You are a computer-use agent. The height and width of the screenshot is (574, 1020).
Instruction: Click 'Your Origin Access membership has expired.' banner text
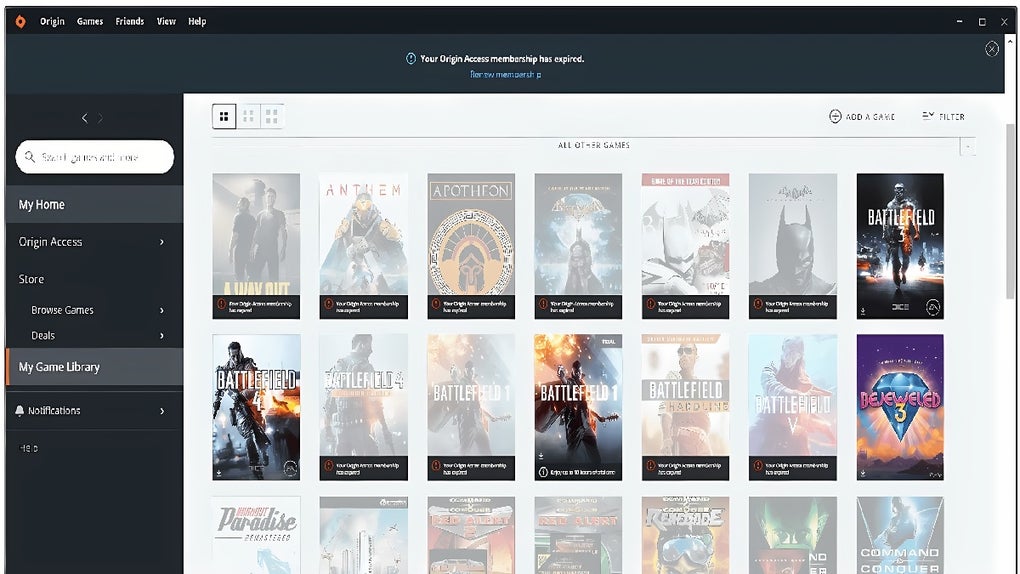point(502,59)
